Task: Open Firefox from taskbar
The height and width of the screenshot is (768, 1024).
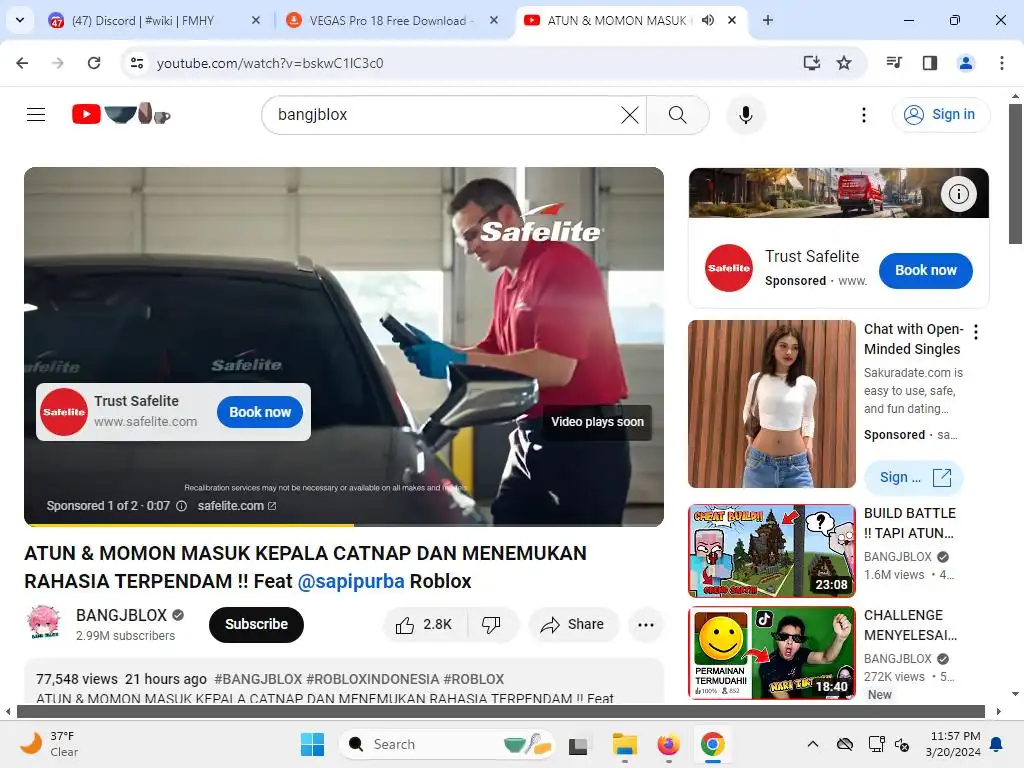Action: pos(668,744)
